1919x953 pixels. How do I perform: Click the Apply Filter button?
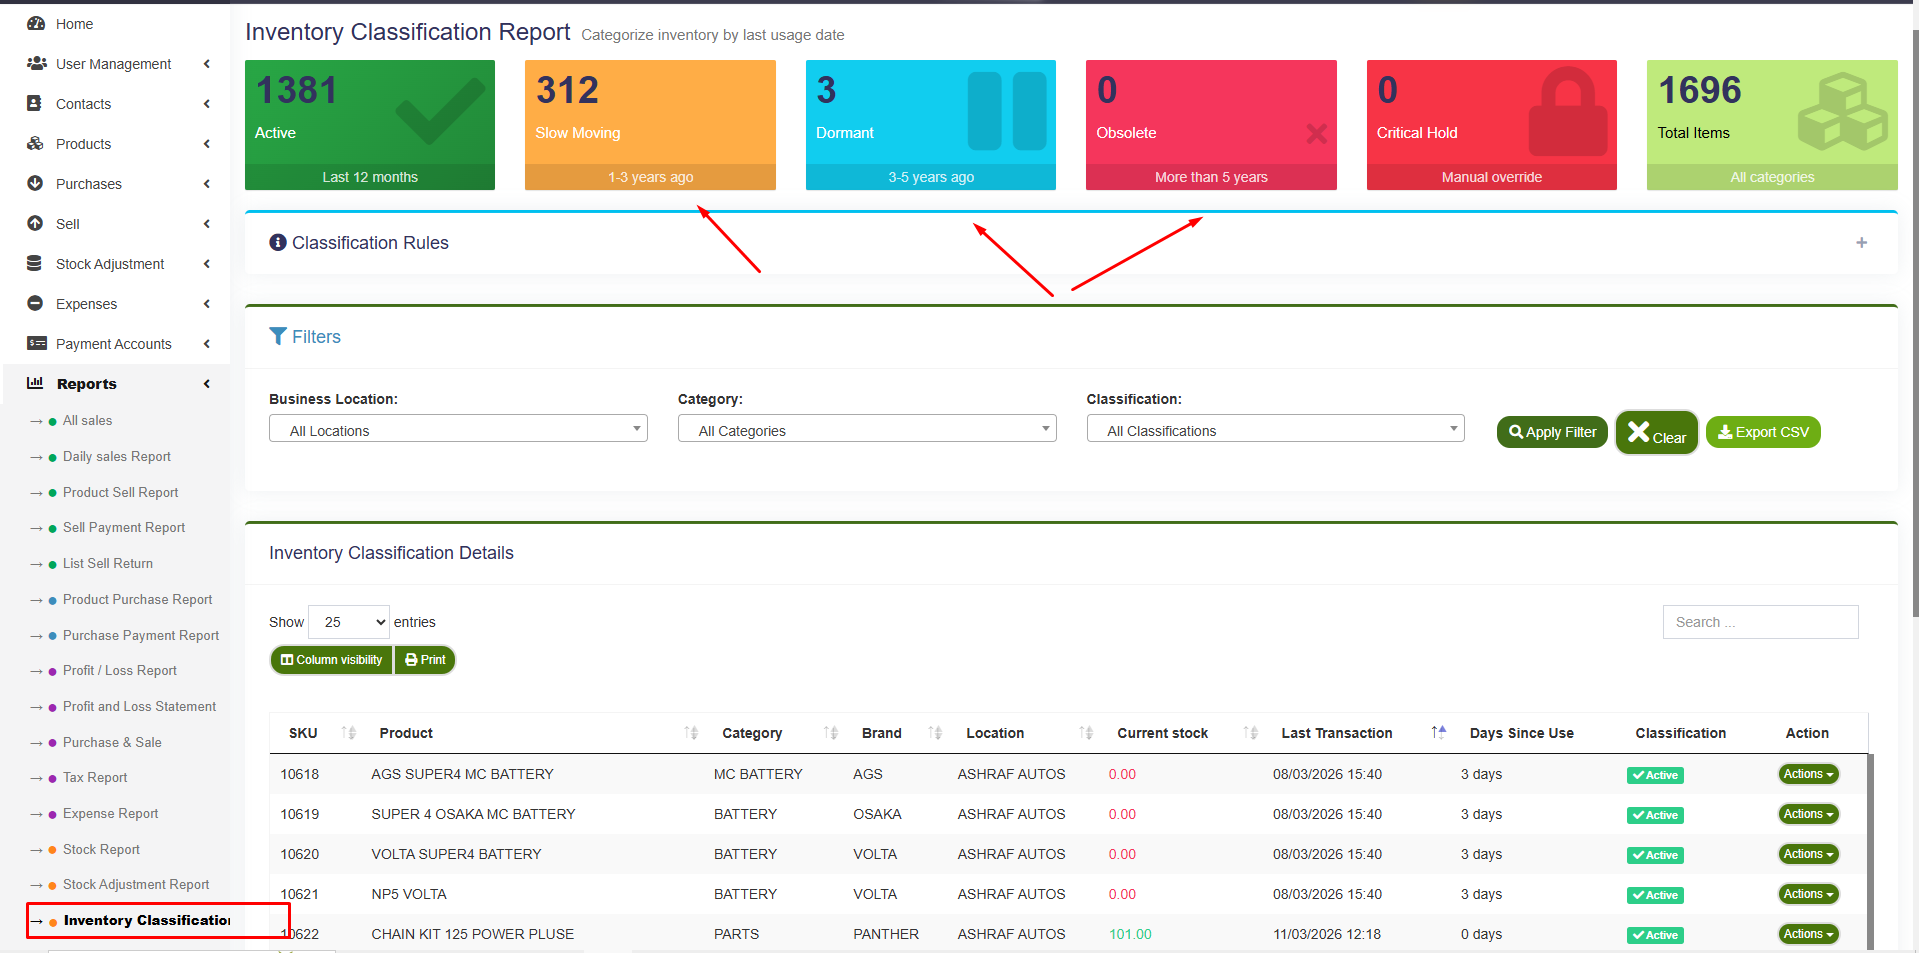pos(1551,431)
